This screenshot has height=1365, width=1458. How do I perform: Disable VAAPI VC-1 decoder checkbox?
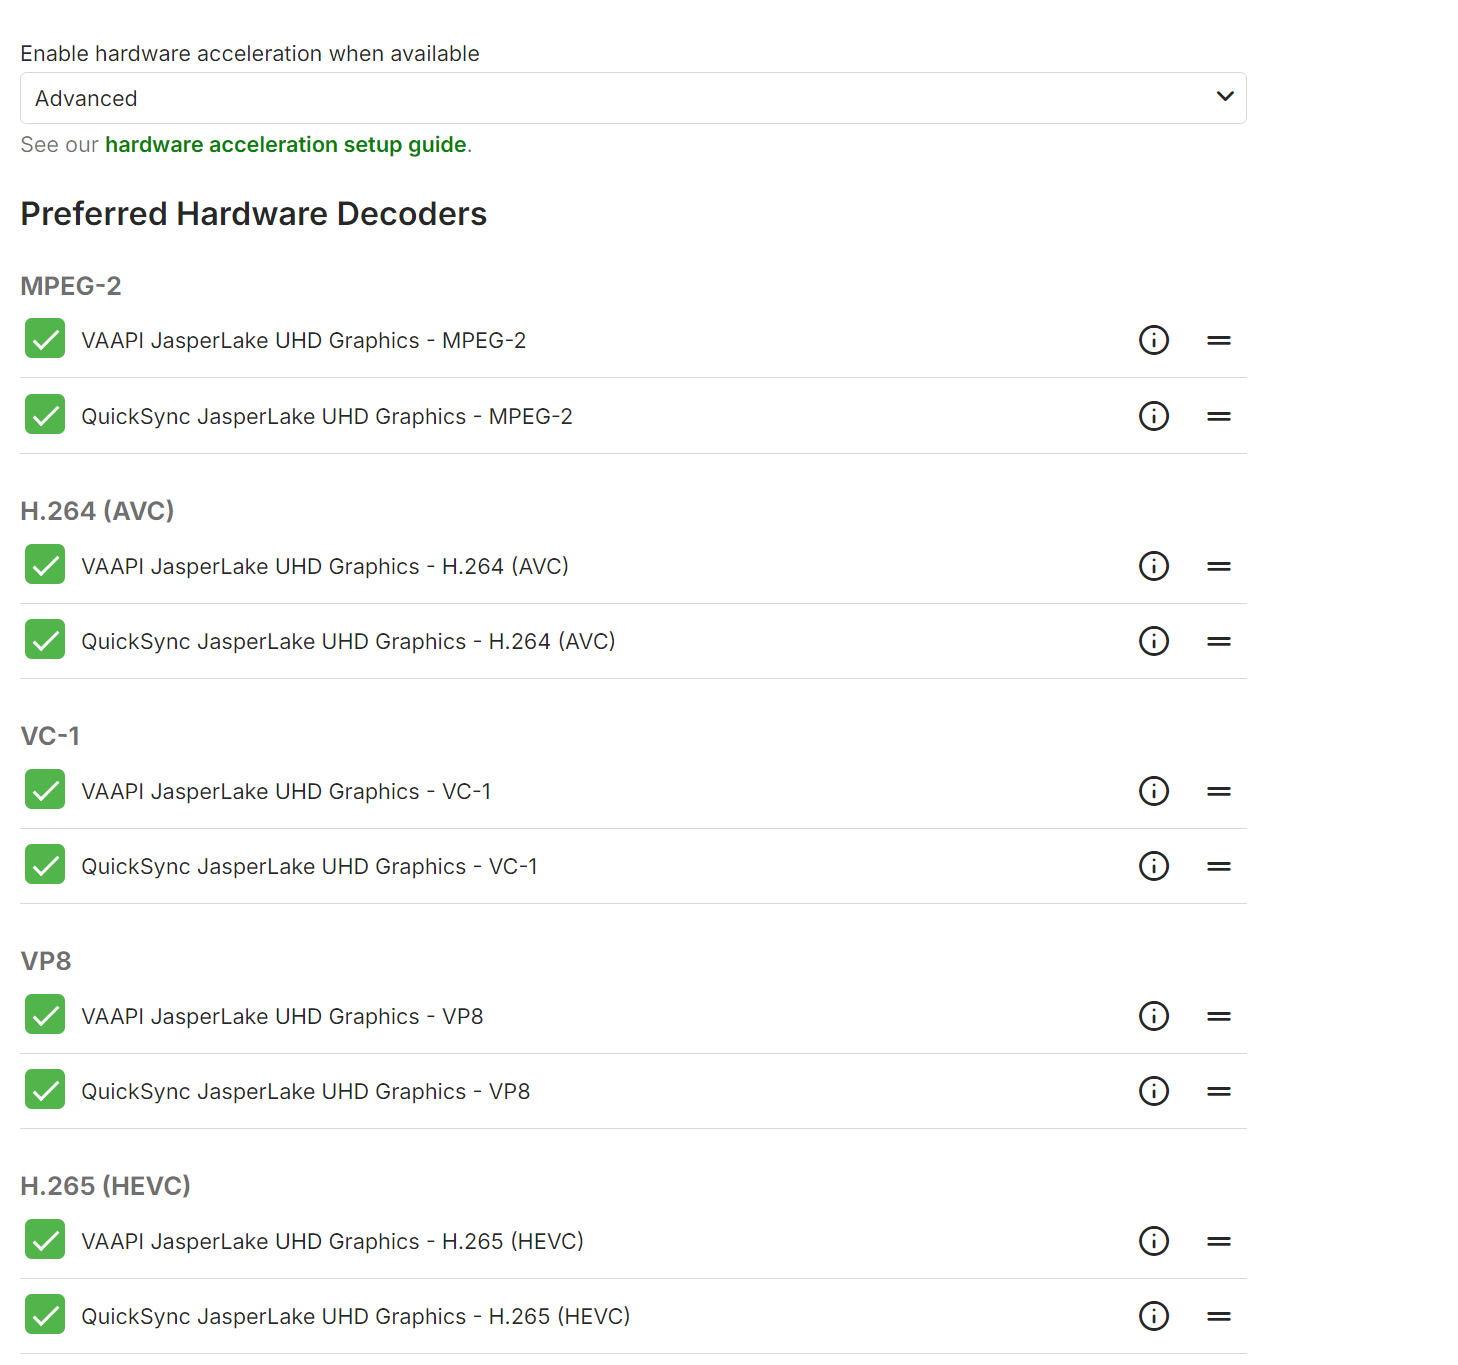click(x=45, y=790)
